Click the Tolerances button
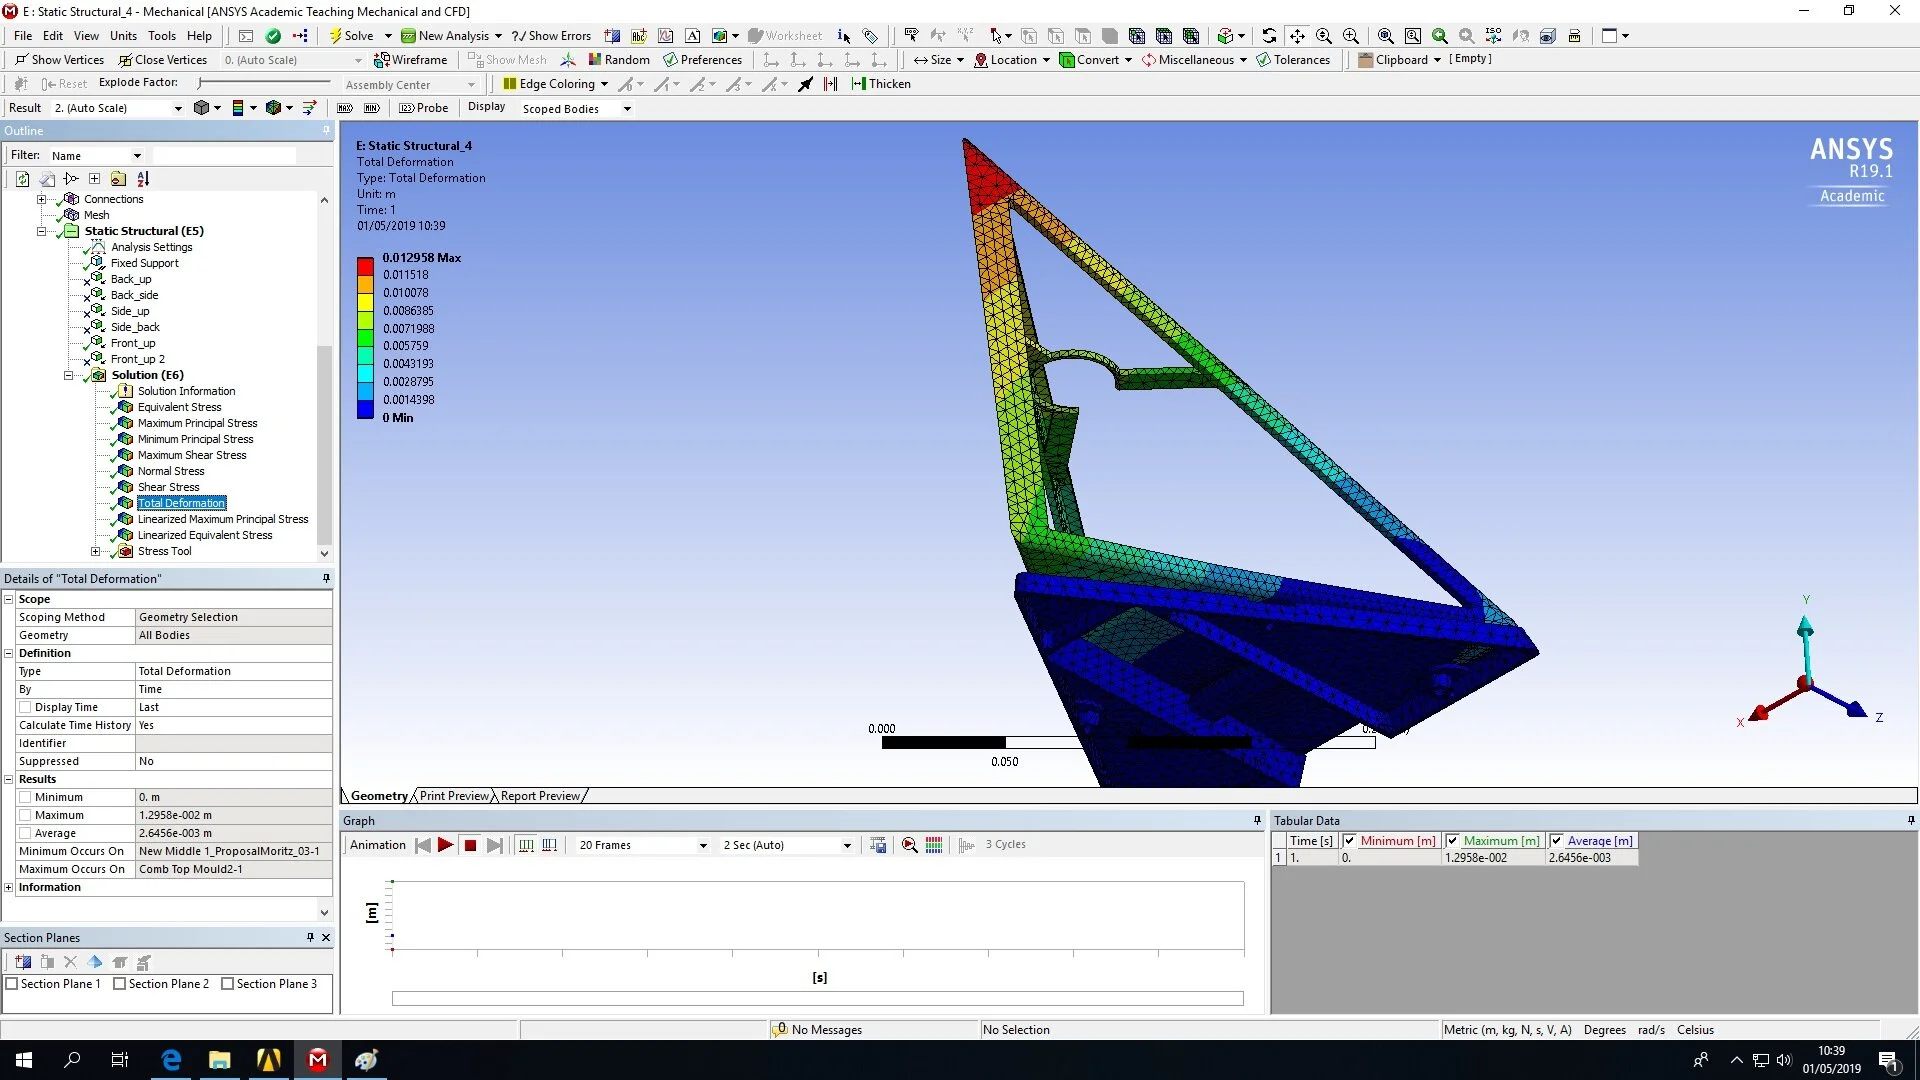 1293,60
